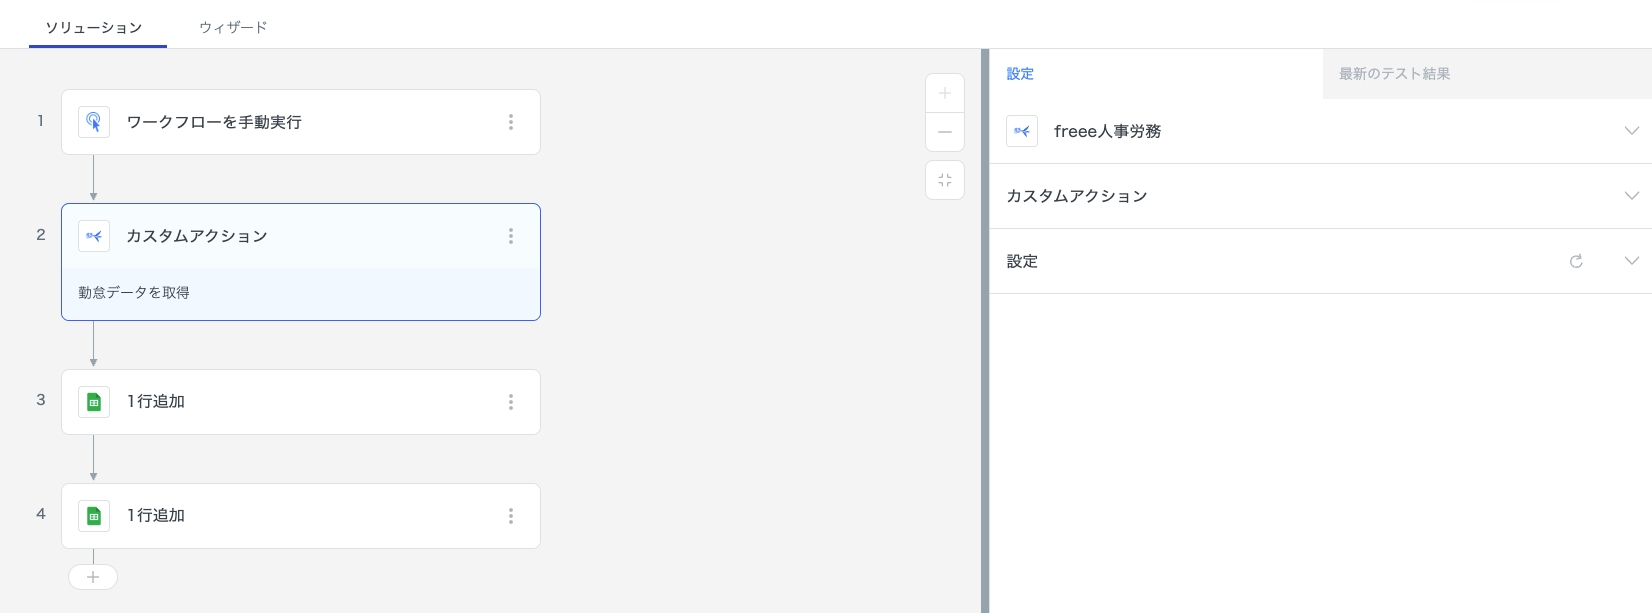Image resolution: width=1652 pixels, height=613 pixels.
Task: Expand the freee人事労務 section chevron
Action: [x=1632, y=131]
